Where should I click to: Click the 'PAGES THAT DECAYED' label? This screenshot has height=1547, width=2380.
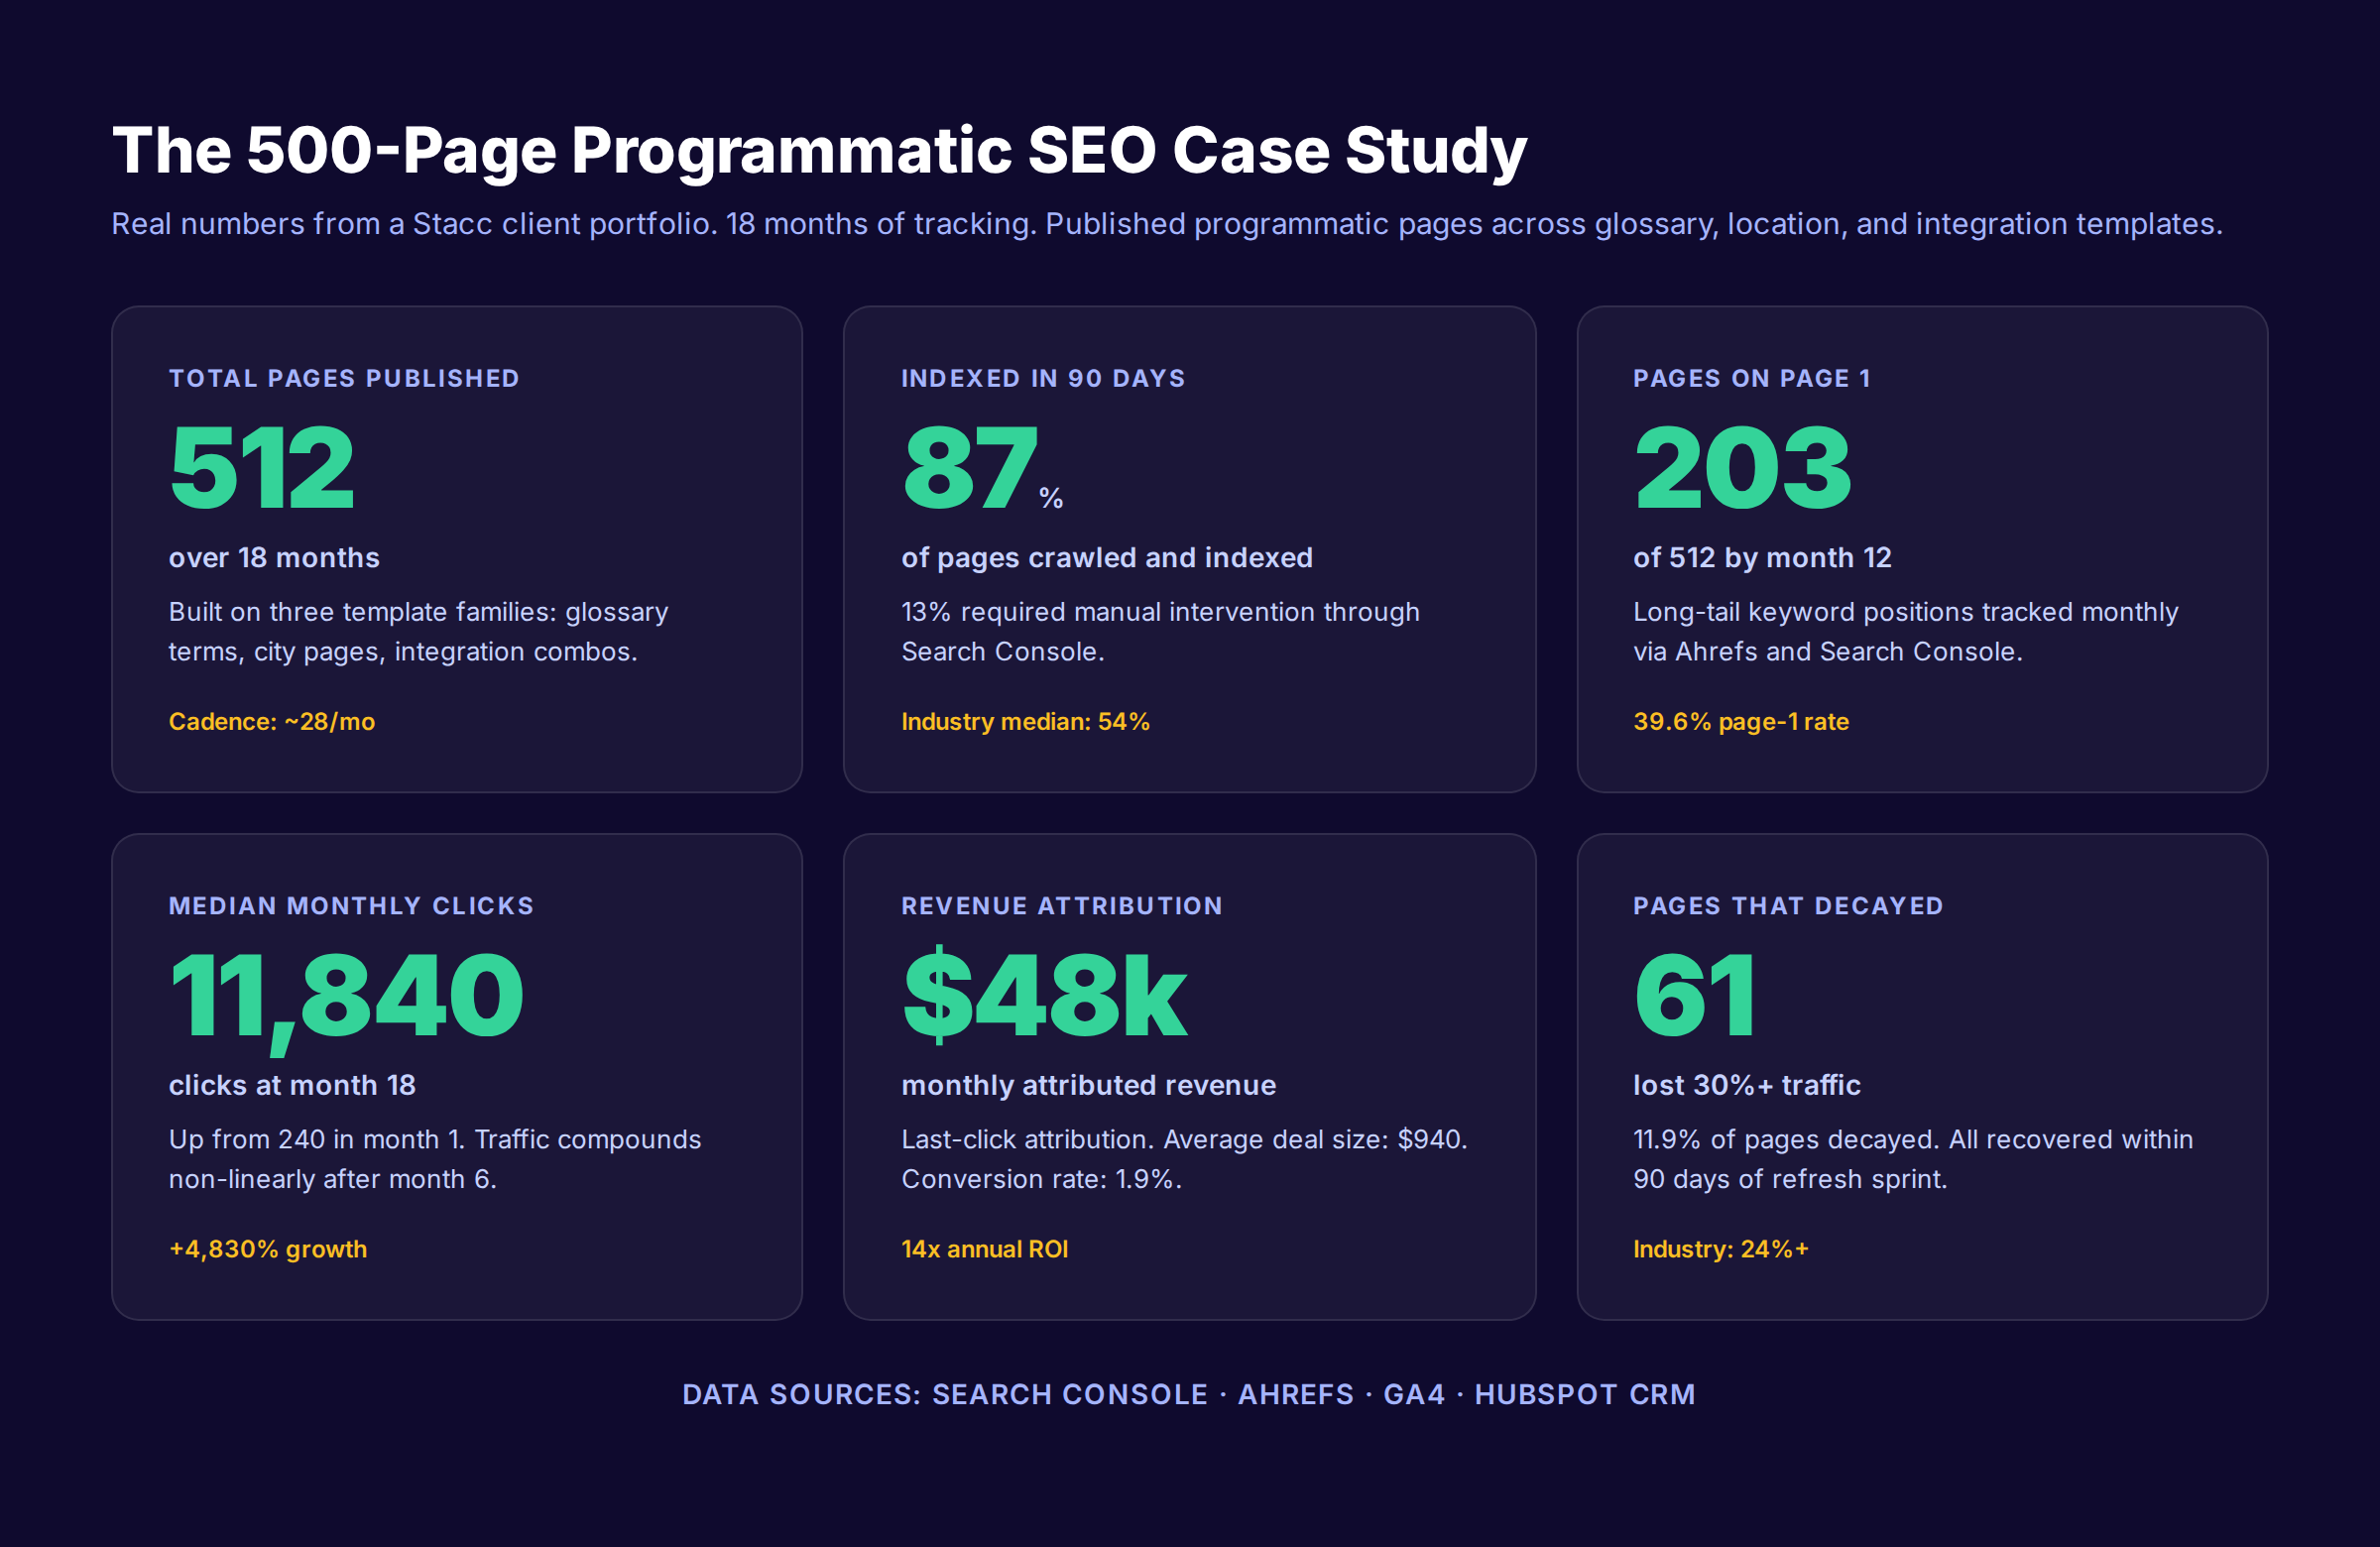pyautogui.click(x=1788, y=906)
